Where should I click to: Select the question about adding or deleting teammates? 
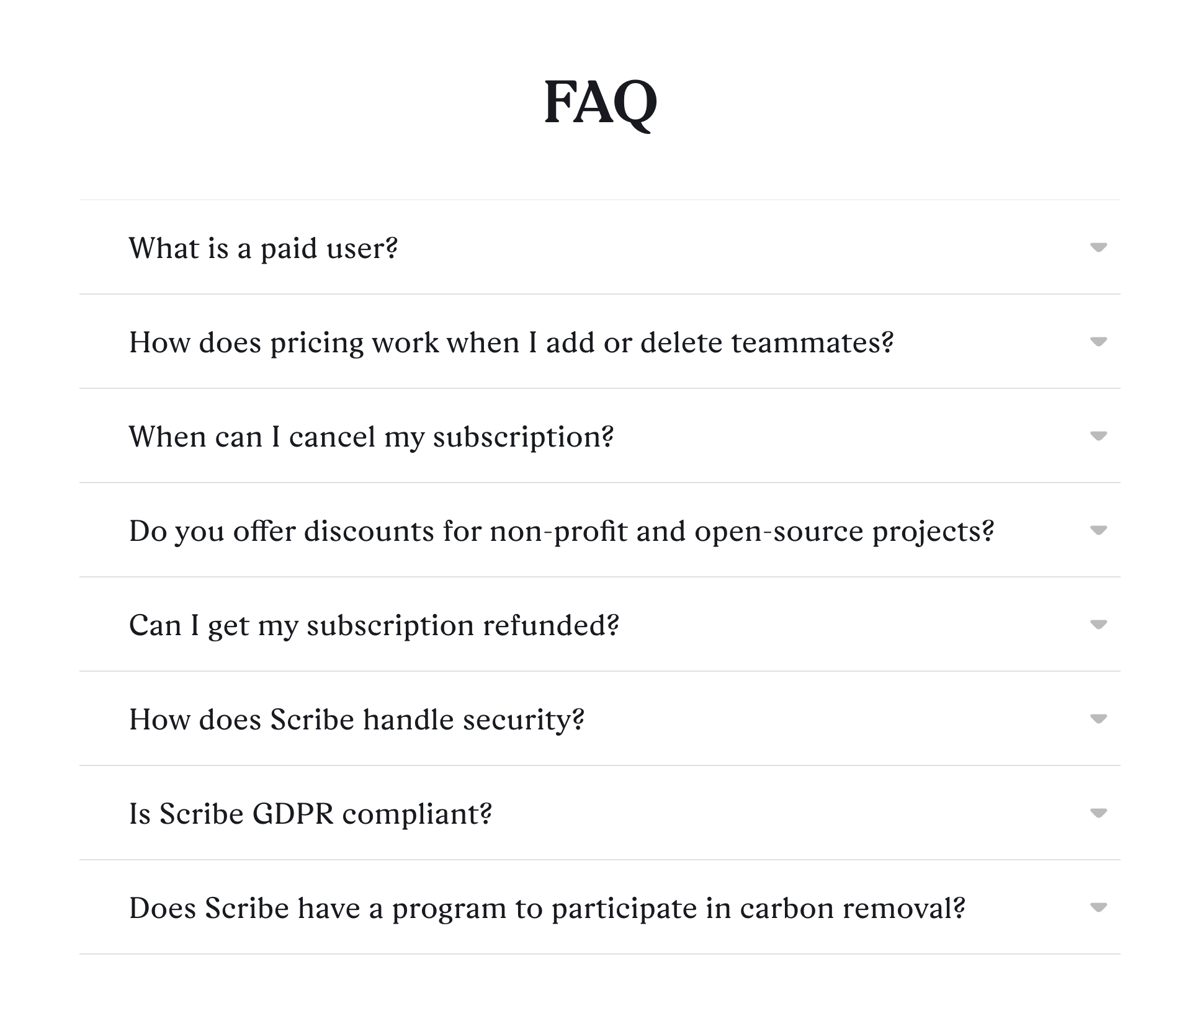click(512, 342)
